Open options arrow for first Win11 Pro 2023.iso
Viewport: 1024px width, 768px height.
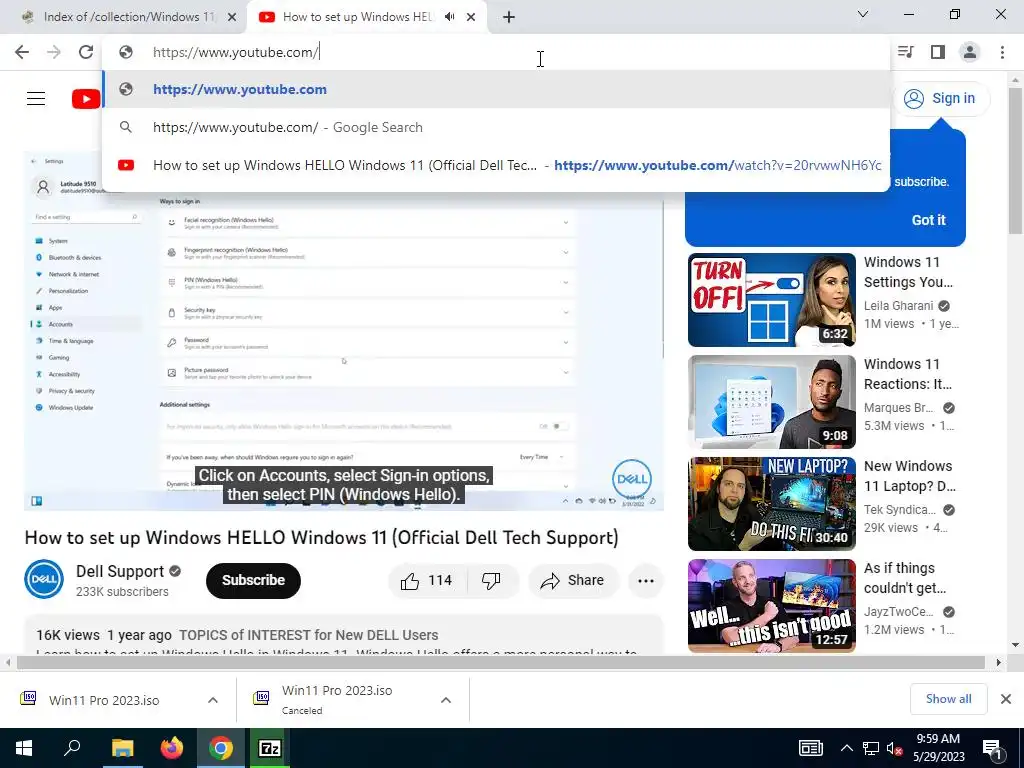[213, 700]
